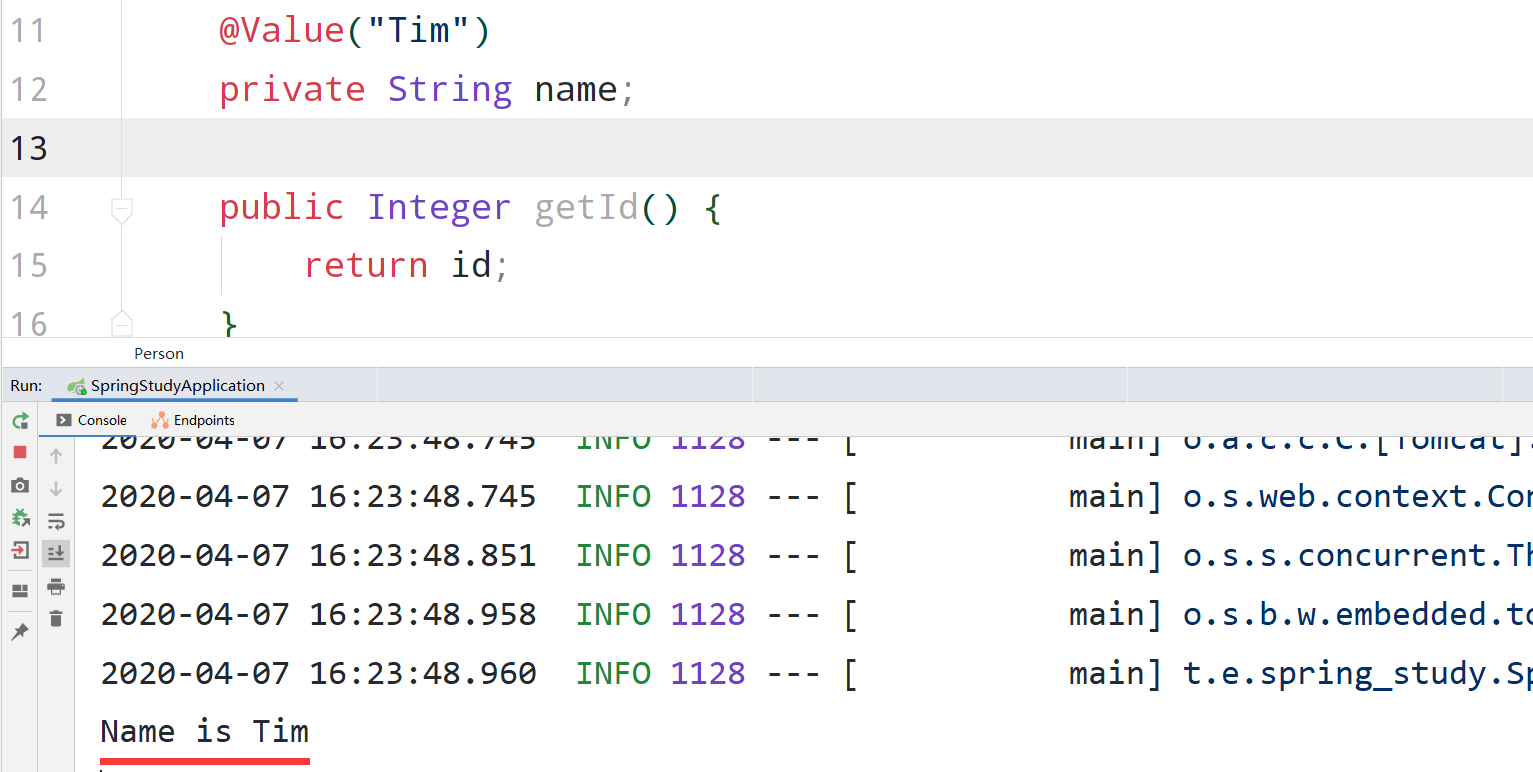Click the up arrow stack trace navigation icon

pyautogui.click(x=56, y=457)
